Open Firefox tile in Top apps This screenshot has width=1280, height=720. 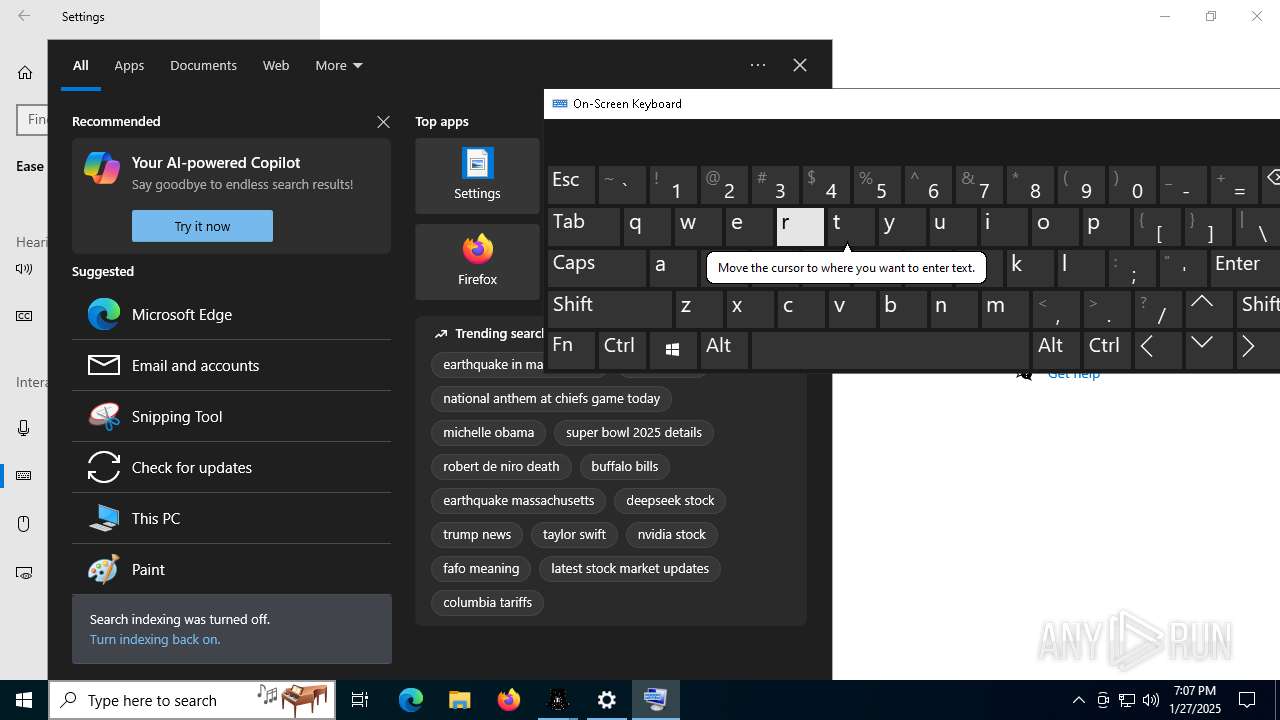point(477,262)
